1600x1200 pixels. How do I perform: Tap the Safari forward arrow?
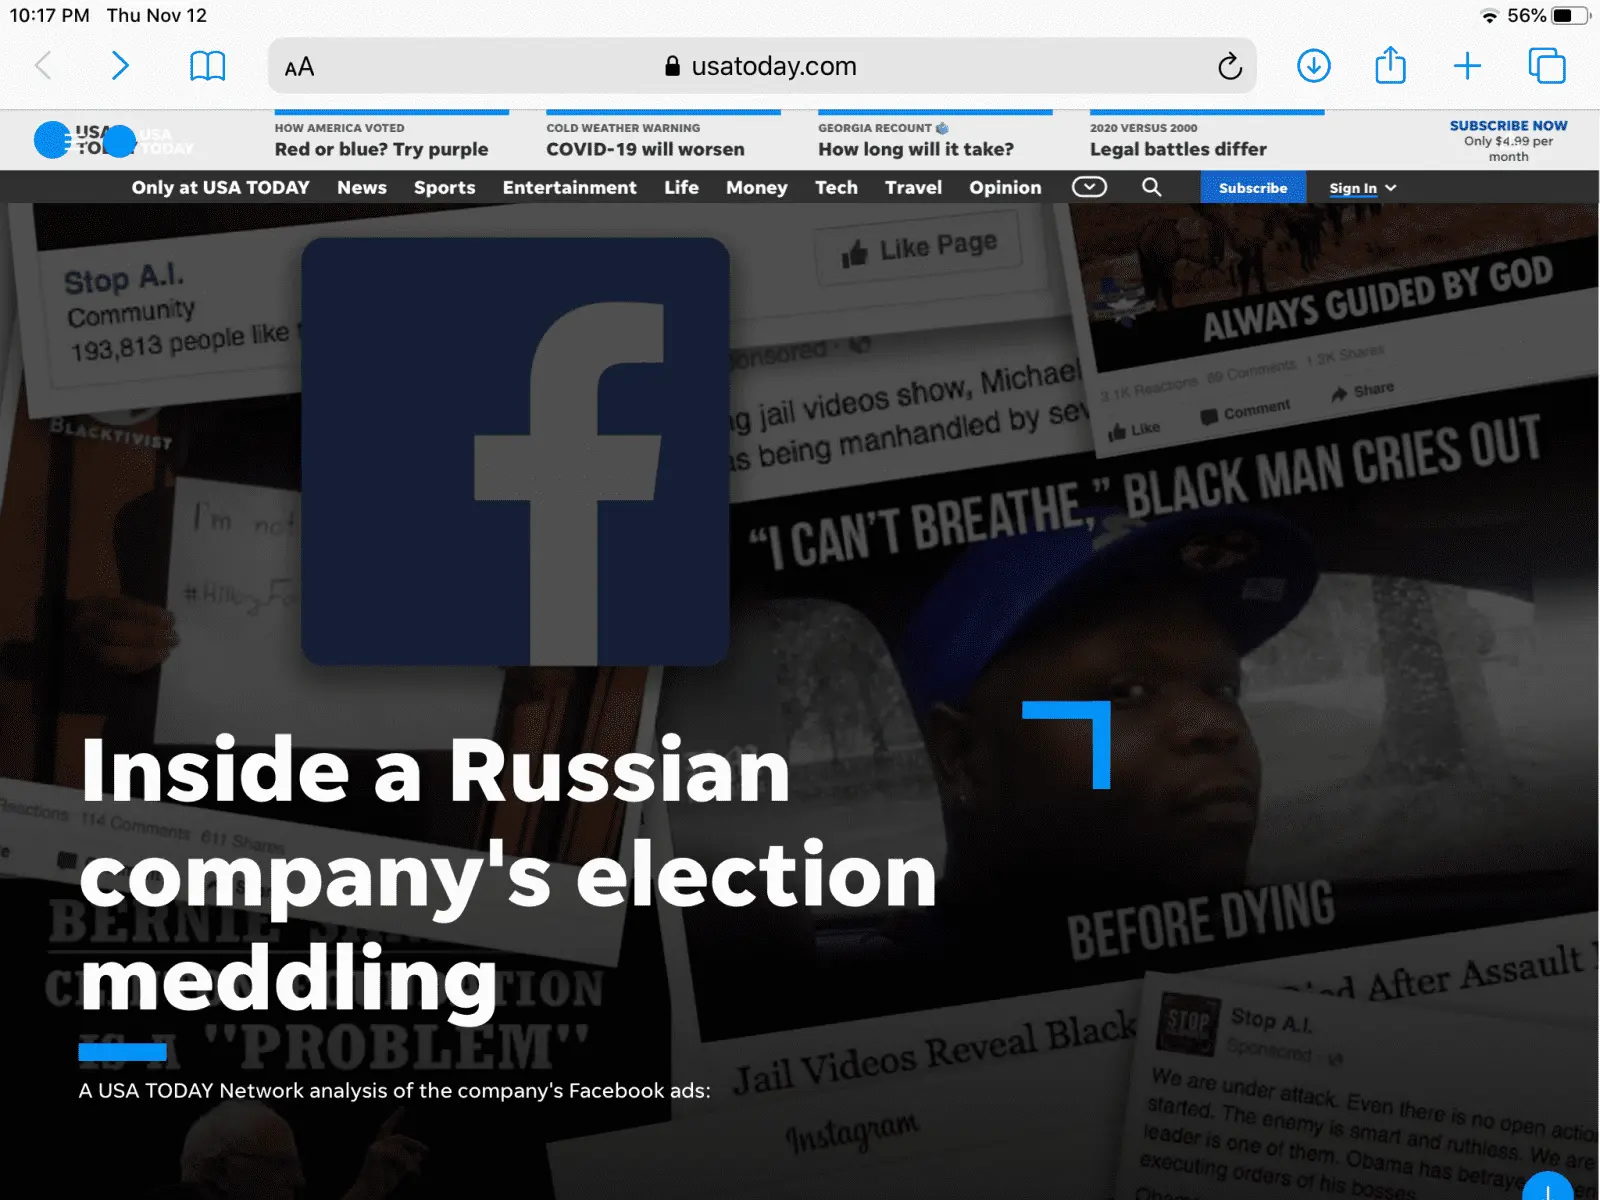tap(120, 66)
